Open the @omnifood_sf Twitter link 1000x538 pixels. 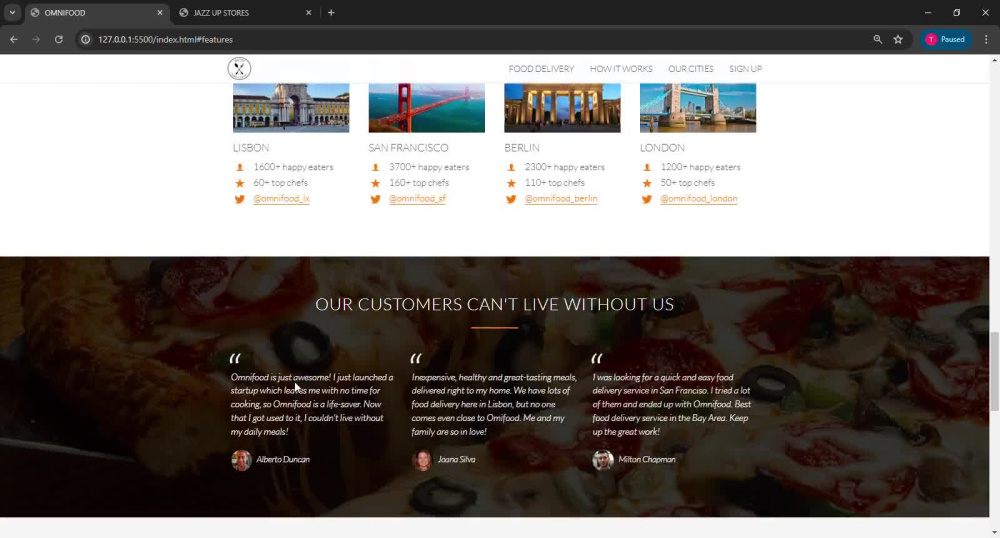[x=417, y=199]
